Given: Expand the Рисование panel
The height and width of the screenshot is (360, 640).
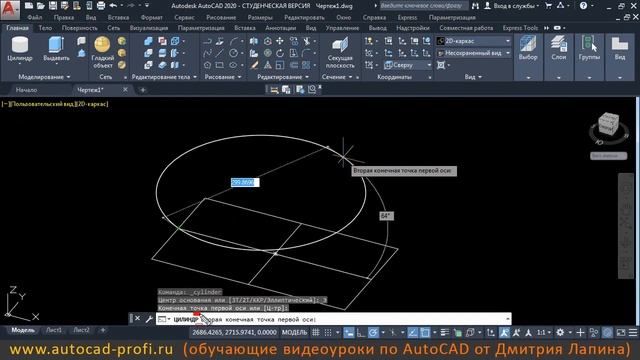Looking at the screenshot, I should (222, 77).
